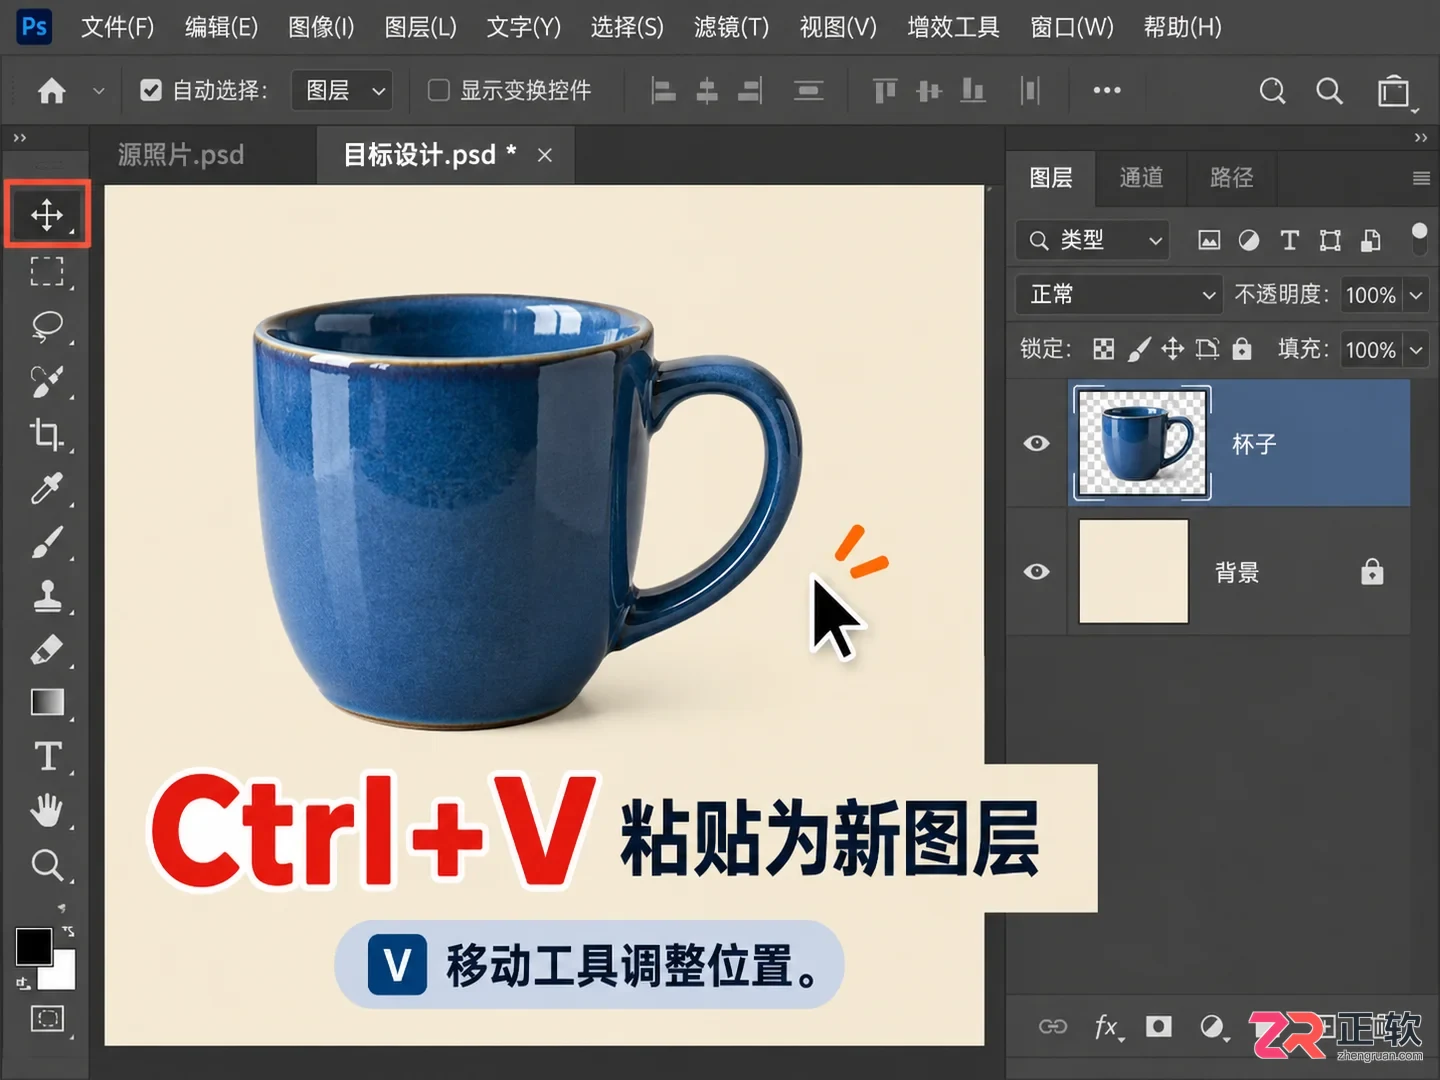The width and height of the screenshot is (1440, 1080).
Task: Open the 图层 auto-select dropdown
Action: (342, 91)
